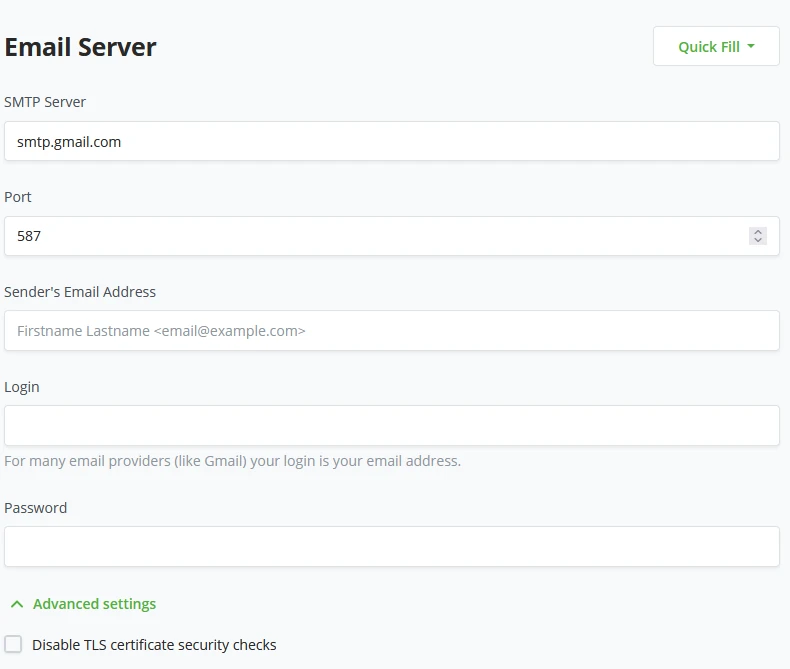
Task: Click the SMTP Server label
Action: pos(45,102)
